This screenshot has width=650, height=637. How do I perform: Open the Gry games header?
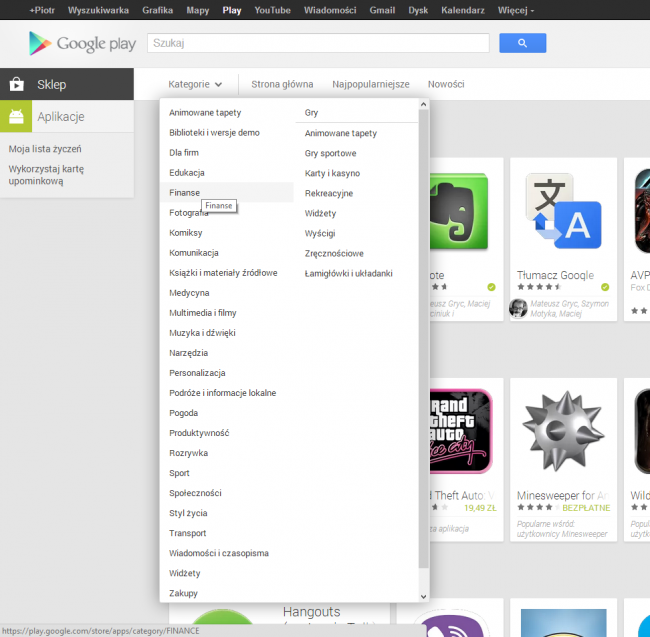click(x=311, y=113)
